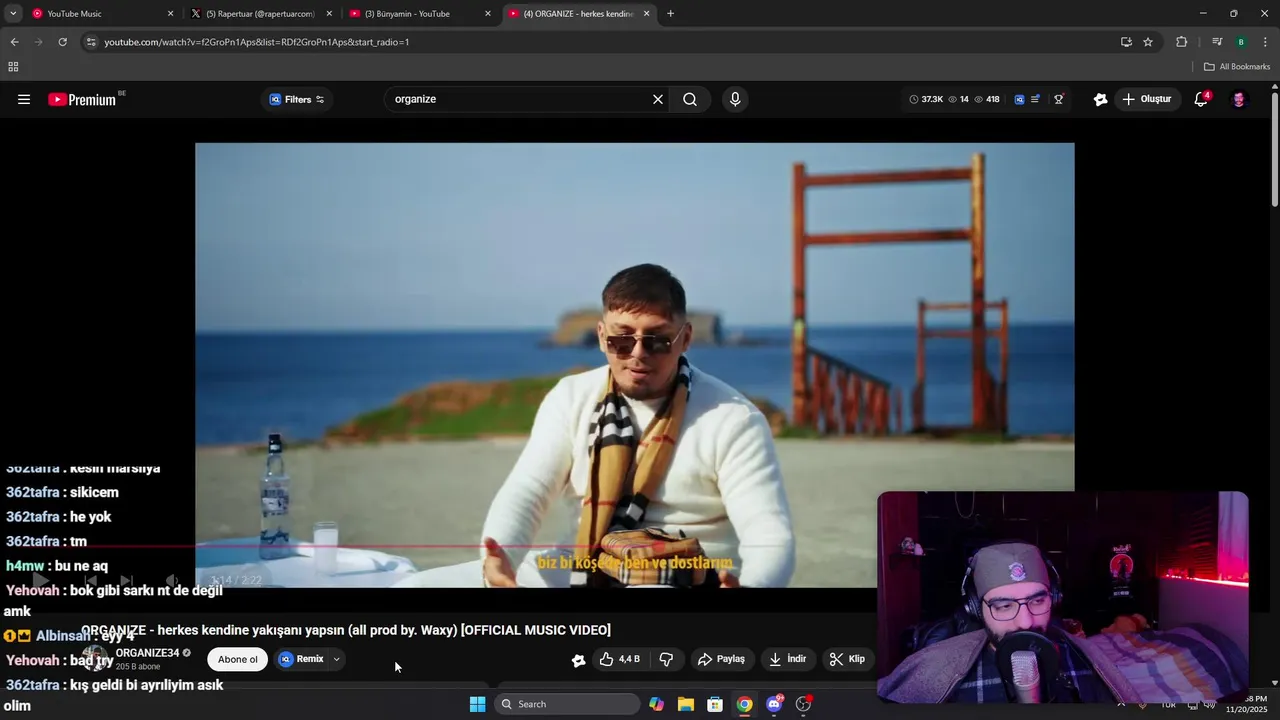
Task: Open File Explorer from the taskbar
Action: [685, 704]
